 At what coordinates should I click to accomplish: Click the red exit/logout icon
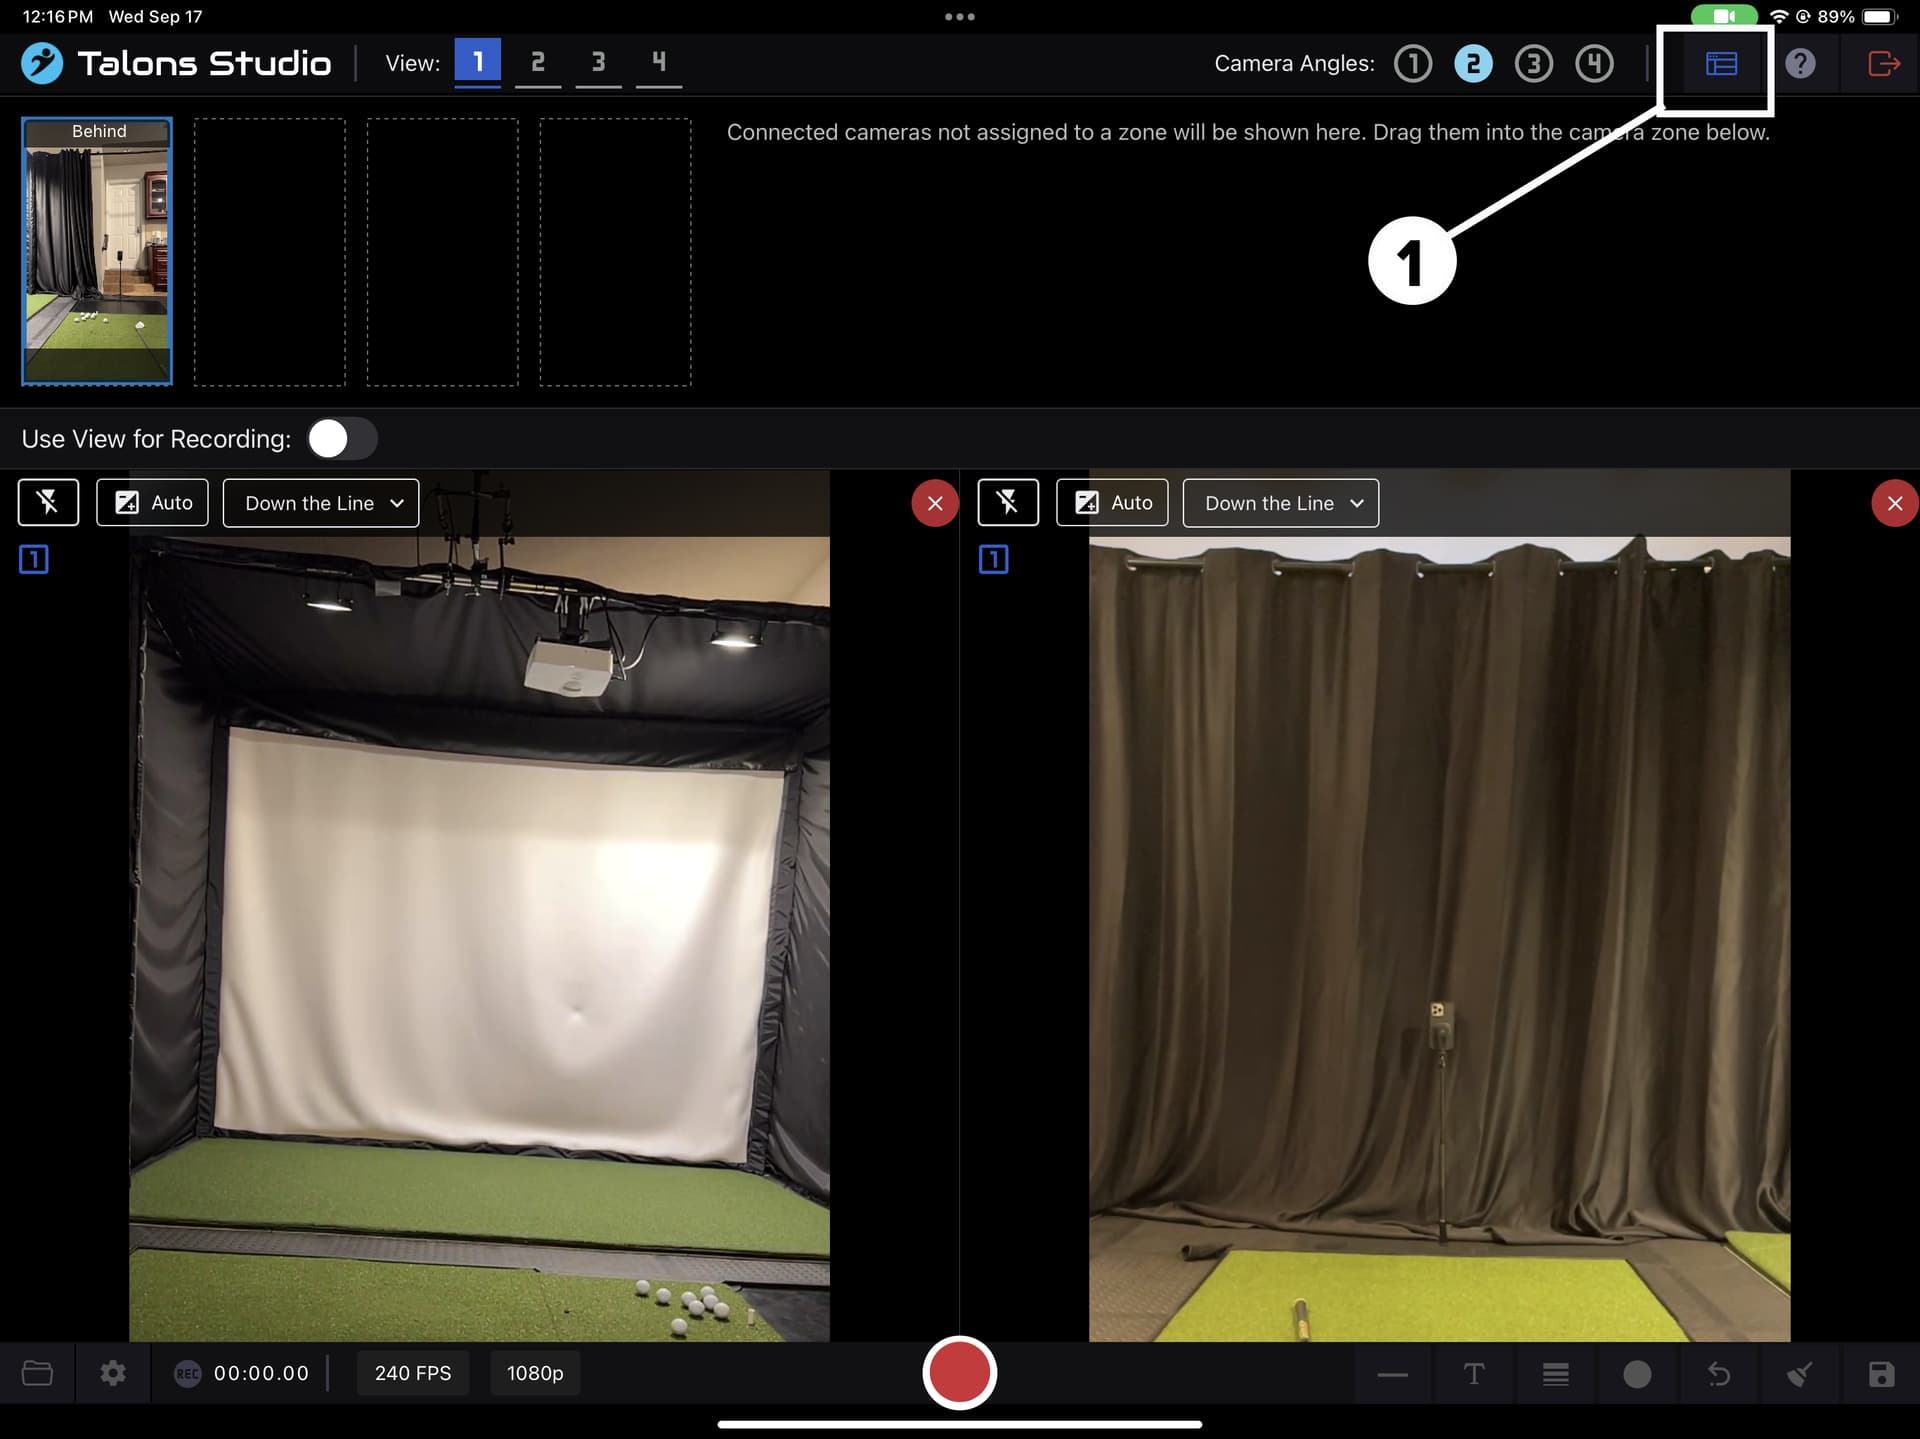click(1882, 64)
